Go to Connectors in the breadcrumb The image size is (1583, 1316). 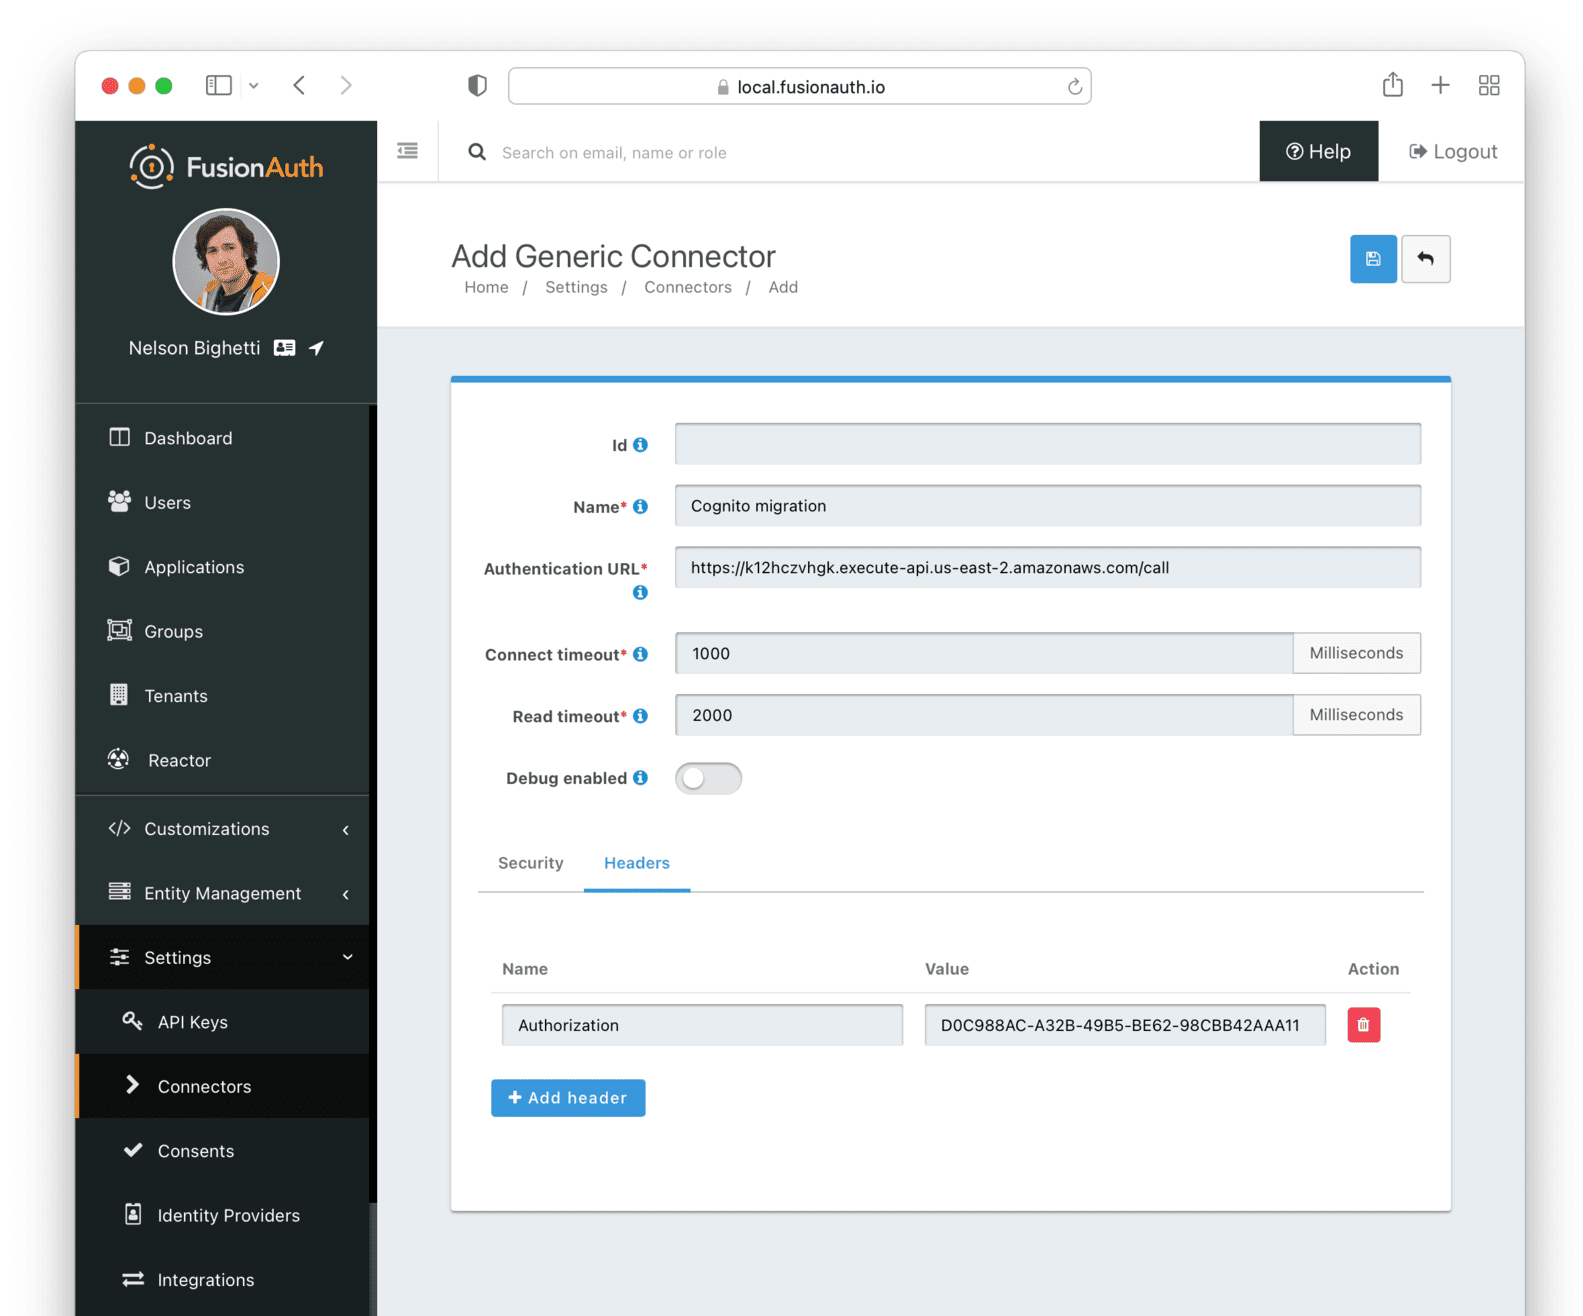(x=687, y=287)
